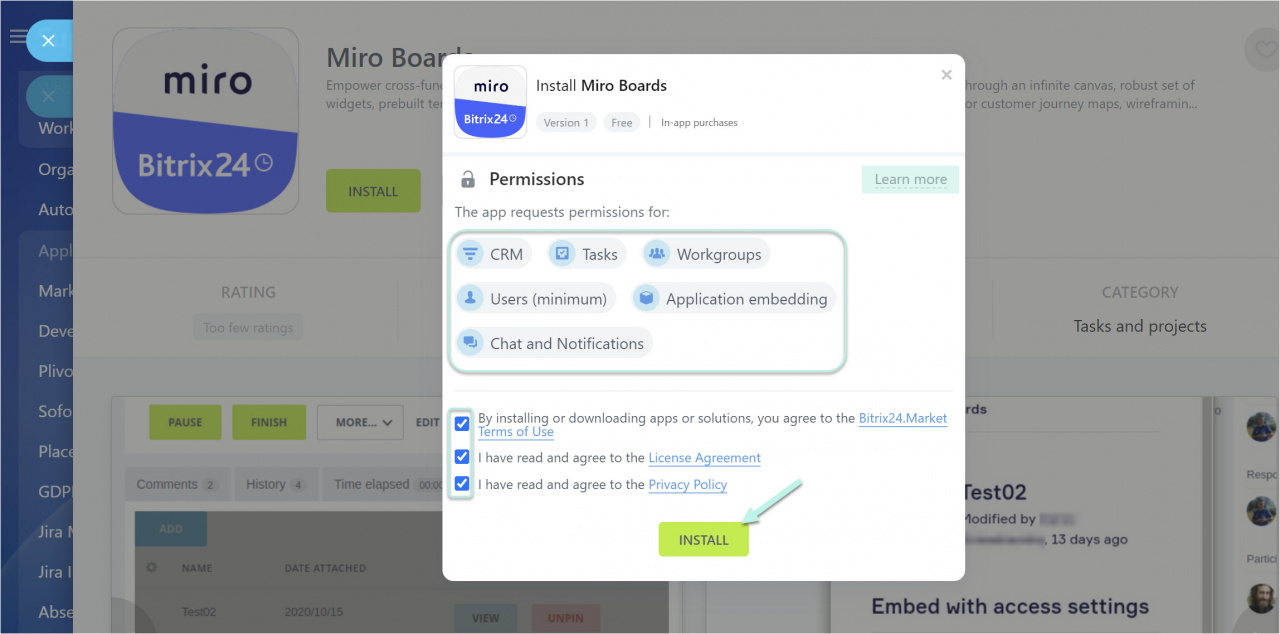Click the Free tag in dialog header
The image size is (1280, 634).
(x=622, y=122)
